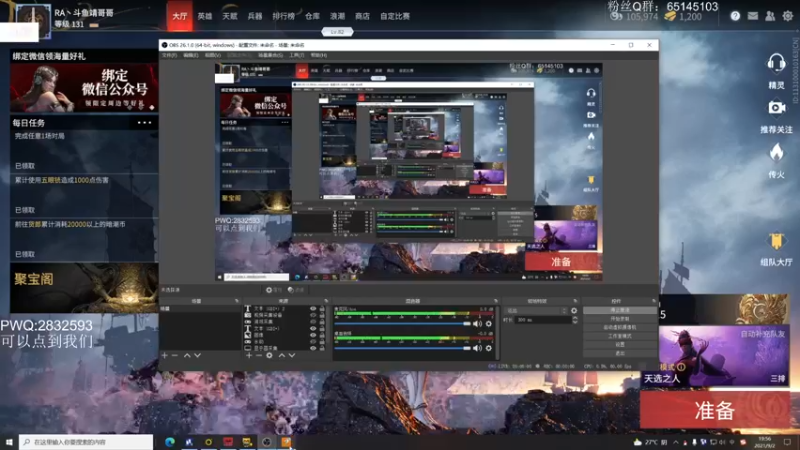Move the source down in the Sources panel
The width and height of the screenshot is (800, 450).
[x=292, y=355]
